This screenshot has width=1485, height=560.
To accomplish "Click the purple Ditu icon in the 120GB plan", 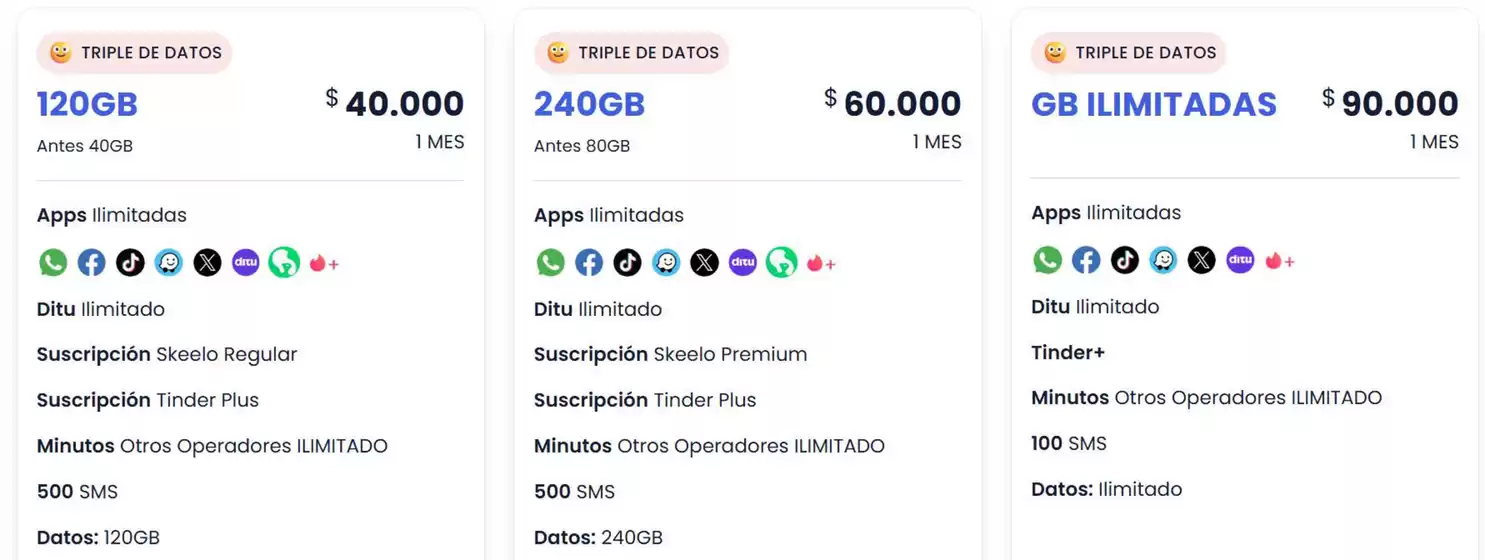I will (245, 263).
